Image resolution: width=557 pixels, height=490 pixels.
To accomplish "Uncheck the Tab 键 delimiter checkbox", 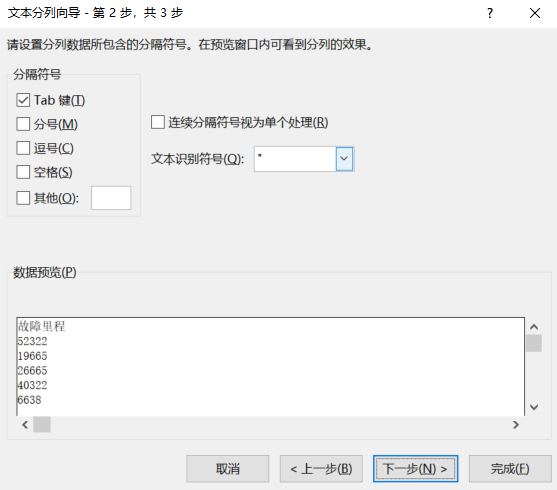I will [23, 100].
